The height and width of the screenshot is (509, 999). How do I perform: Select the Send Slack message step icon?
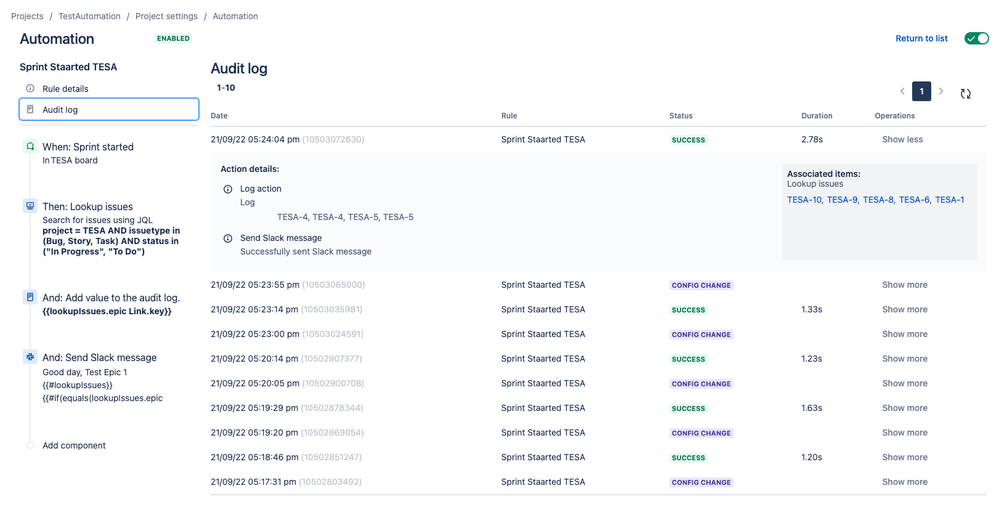(x=30, y=357)
